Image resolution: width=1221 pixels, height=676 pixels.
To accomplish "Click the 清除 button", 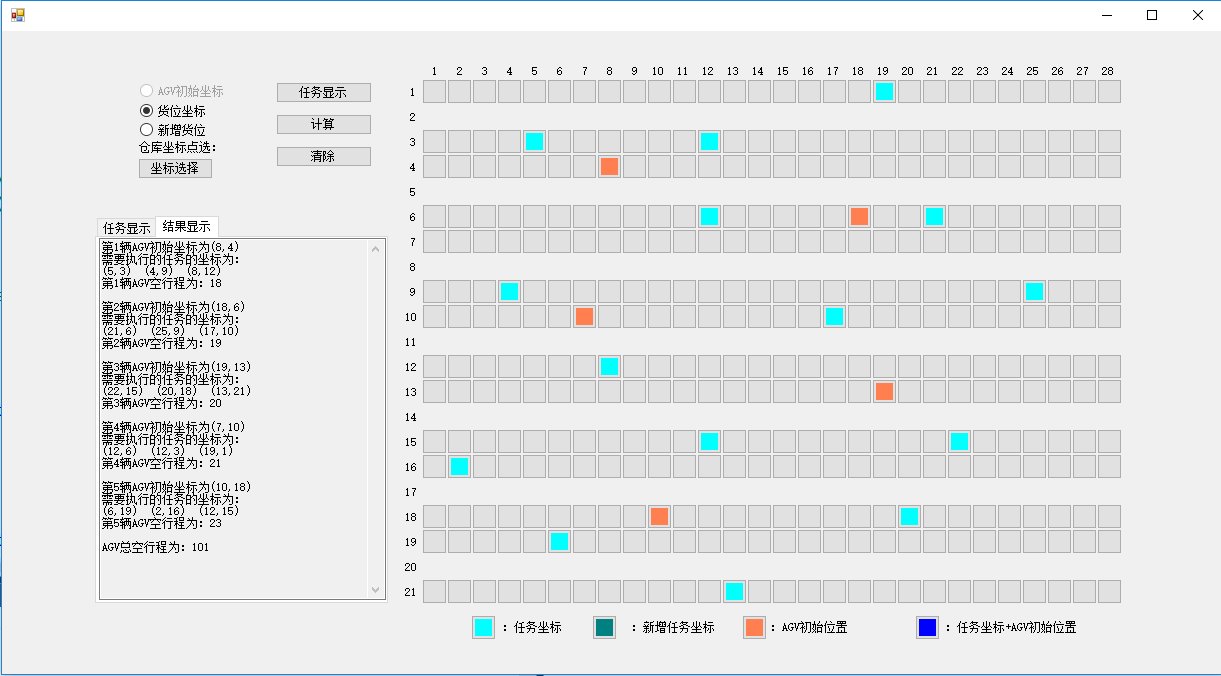I will [324, 157].
